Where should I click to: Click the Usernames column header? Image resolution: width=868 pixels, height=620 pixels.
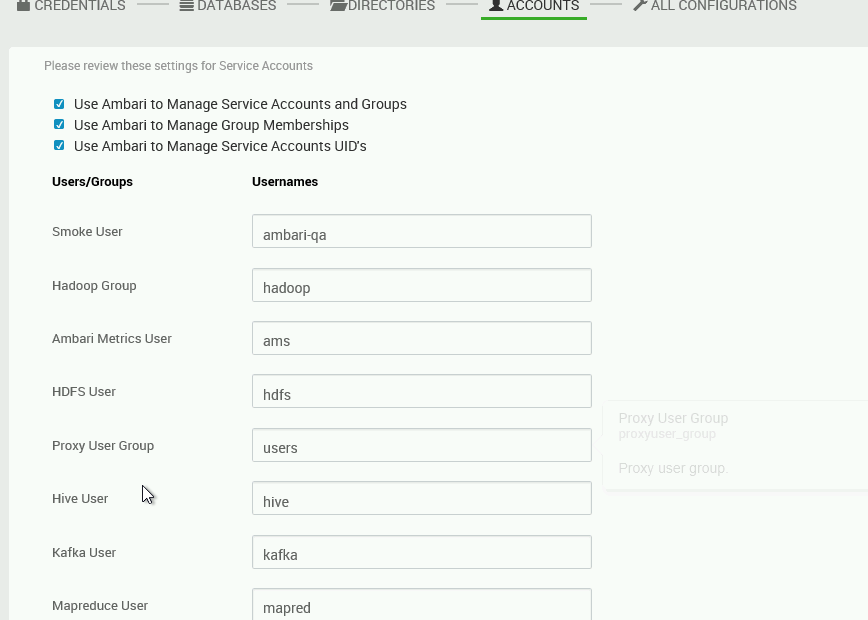click(x=285, y=182)
